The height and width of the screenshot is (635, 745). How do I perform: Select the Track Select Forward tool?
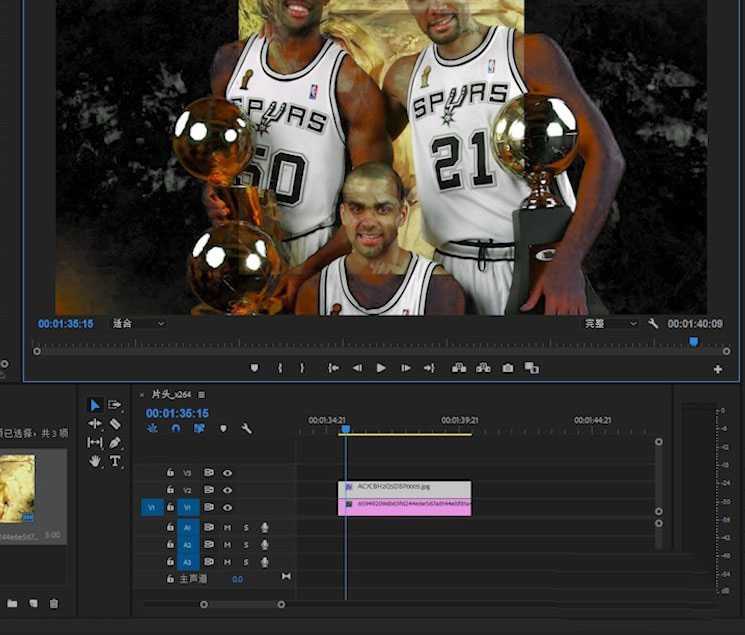tap(115, 405)
